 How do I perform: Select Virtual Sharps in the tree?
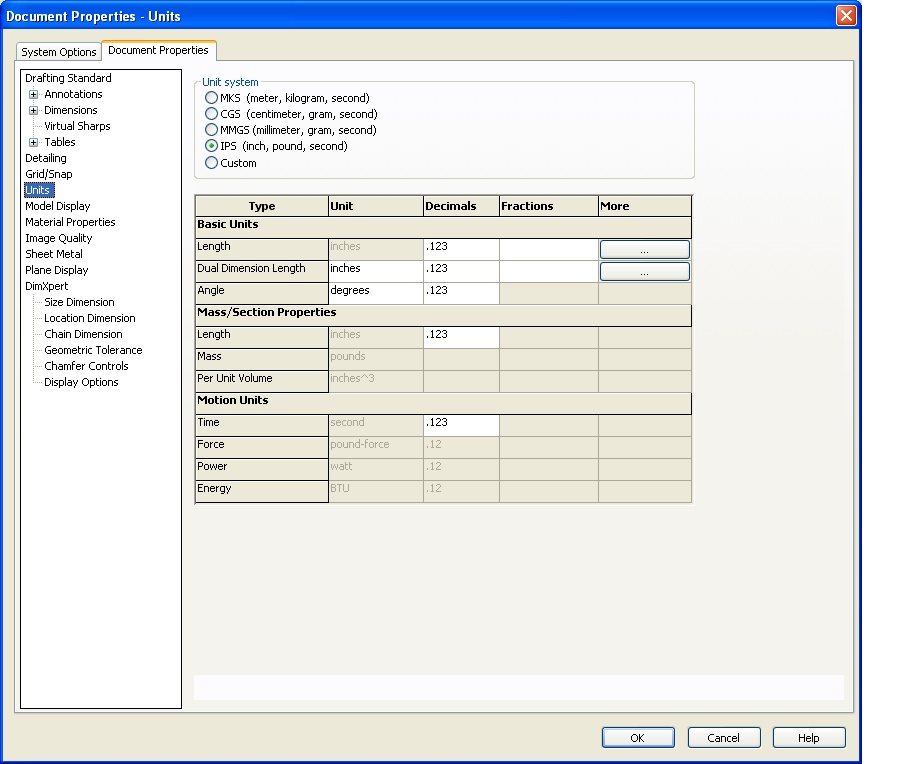(77, 126)
